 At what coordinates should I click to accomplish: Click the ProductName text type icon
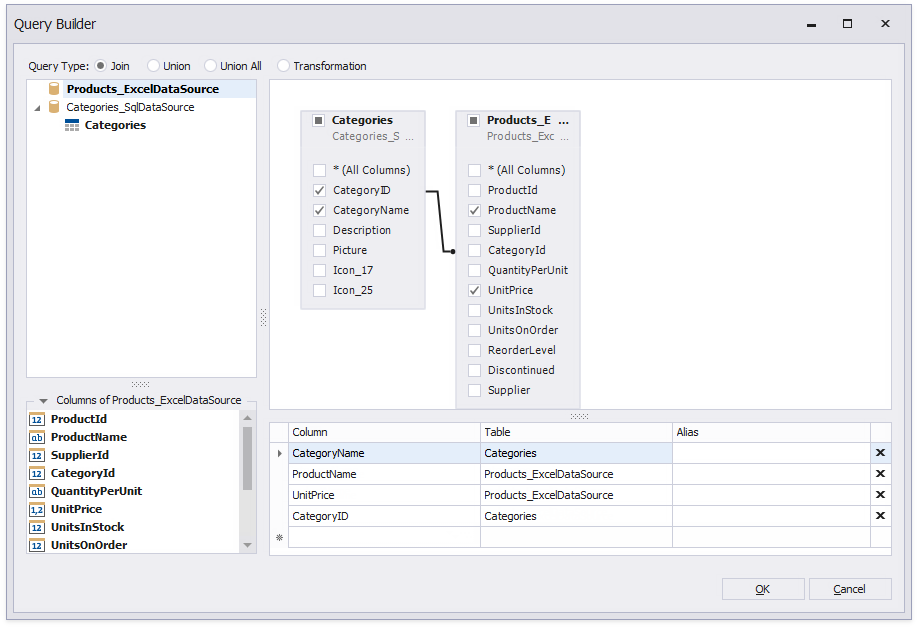37,438
